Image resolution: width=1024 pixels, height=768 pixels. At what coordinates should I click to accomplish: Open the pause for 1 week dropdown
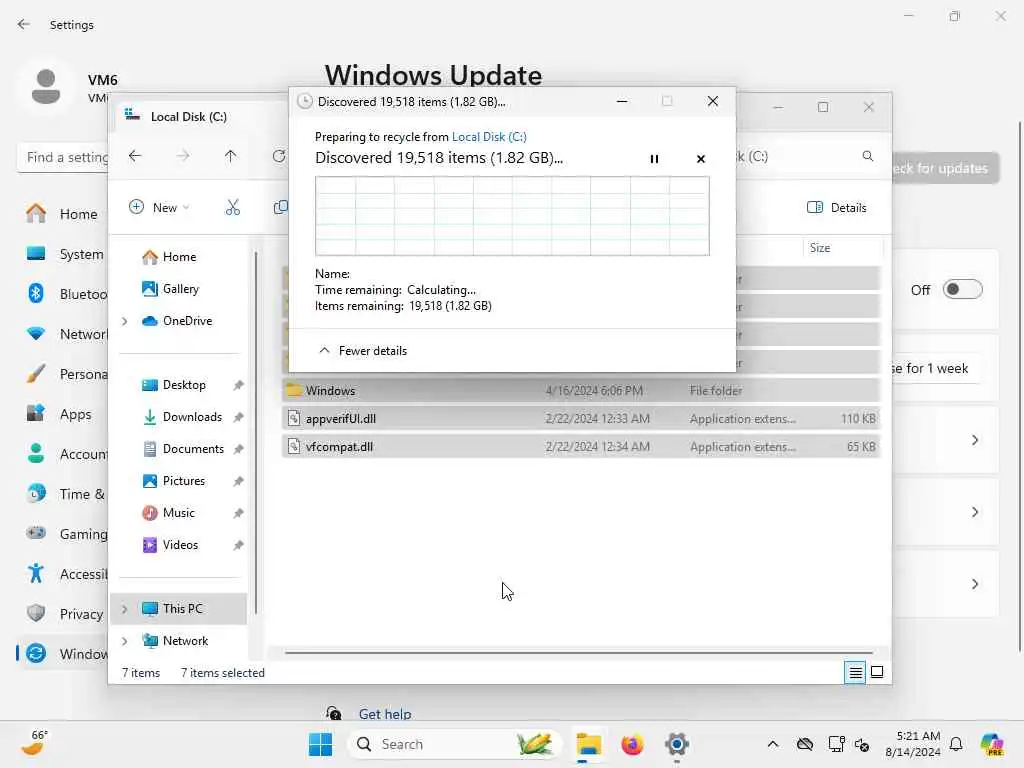pos(935,368)
